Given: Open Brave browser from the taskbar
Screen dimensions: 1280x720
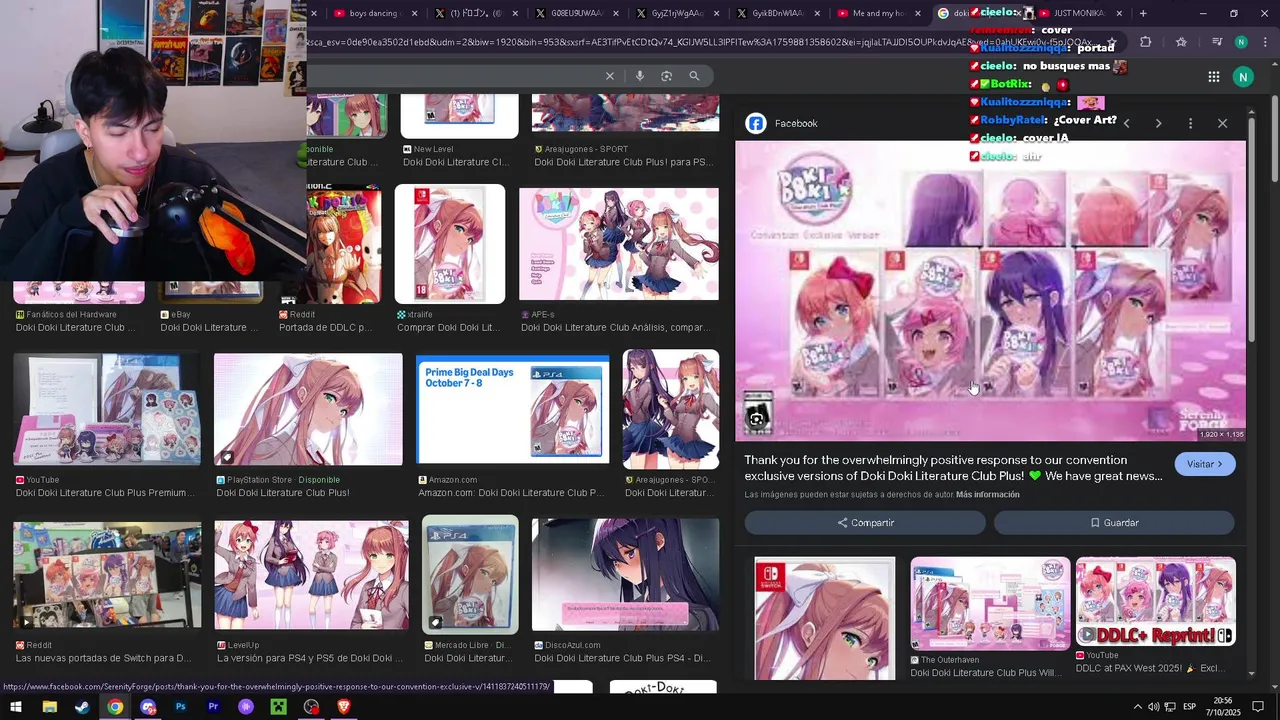Looking at the screenshot, I should pos(344,707).
